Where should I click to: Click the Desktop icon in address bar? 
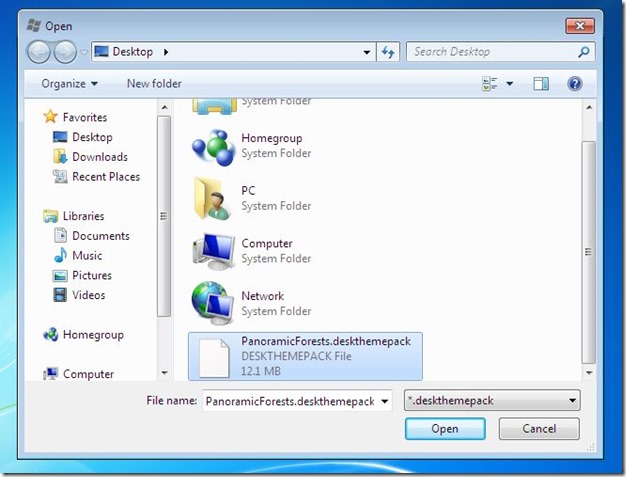[101, 51]
